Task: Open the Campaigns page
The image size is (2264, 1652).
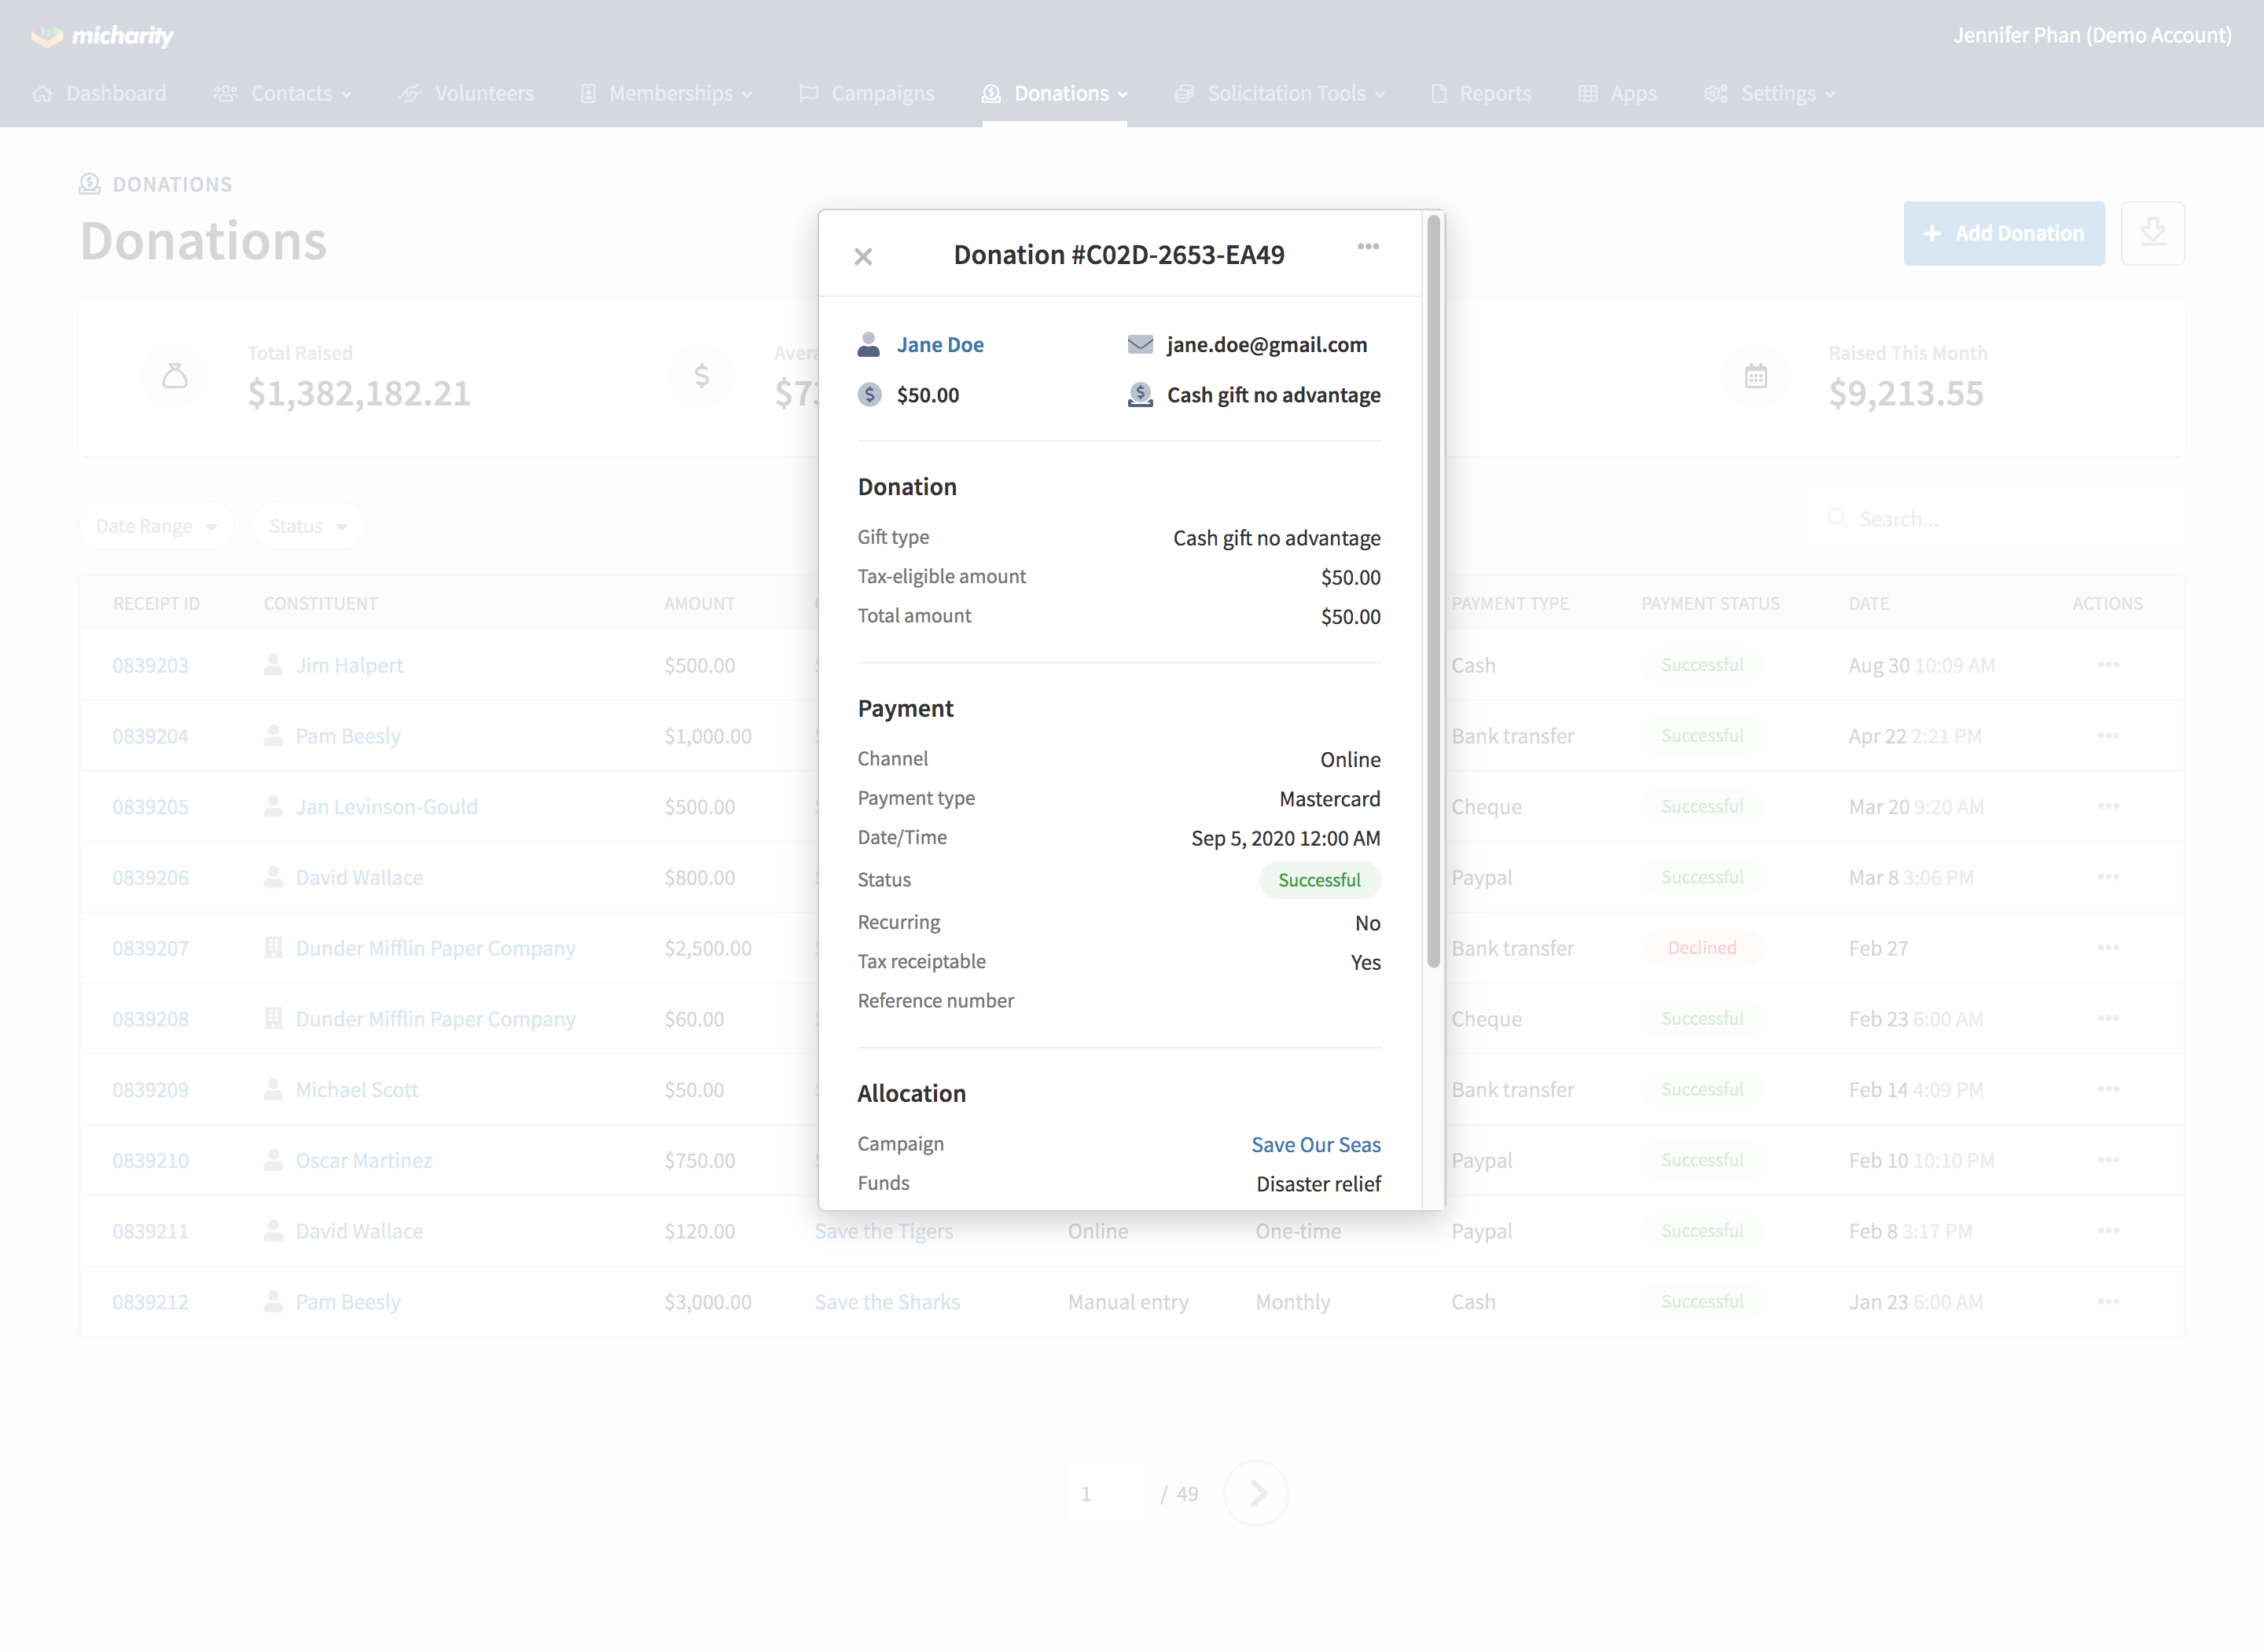Action: [867, 94]
